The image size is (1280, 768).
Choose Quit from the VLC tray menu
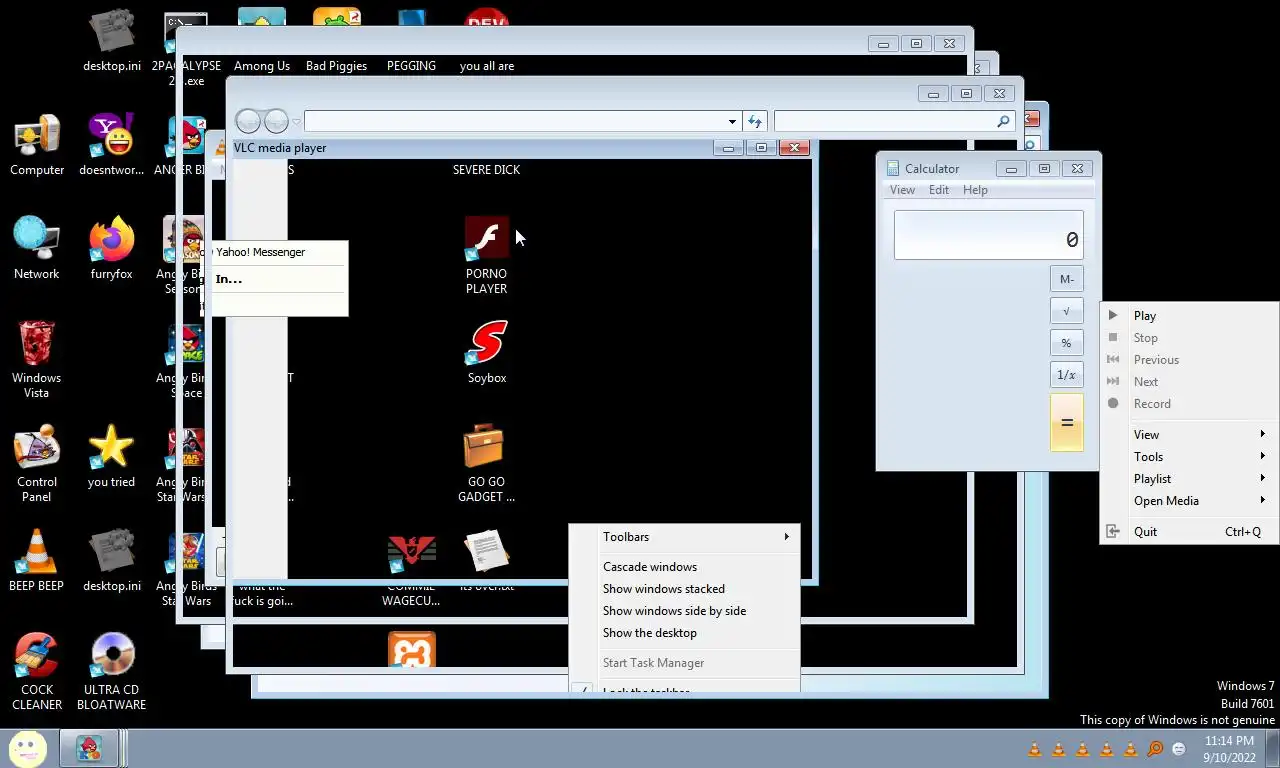pyautogui.click(x=1189, y=532)
